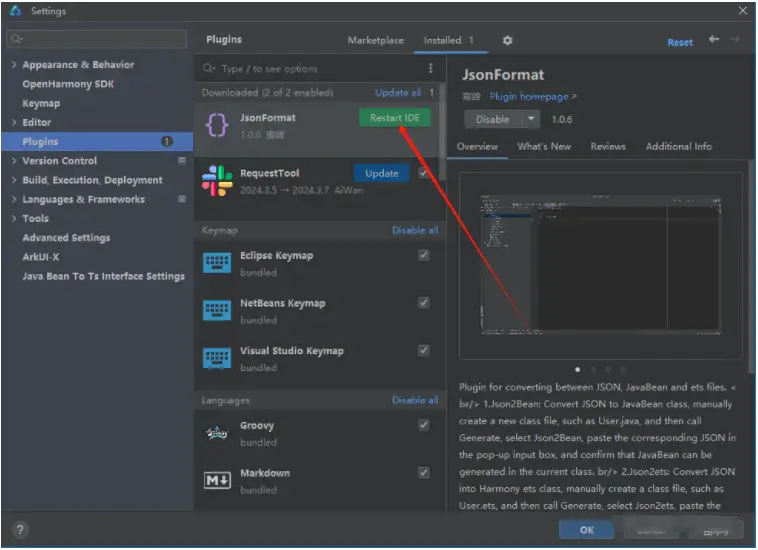
Task: Expand Build, Execution, Deployment node
Action: pos(14,180)
